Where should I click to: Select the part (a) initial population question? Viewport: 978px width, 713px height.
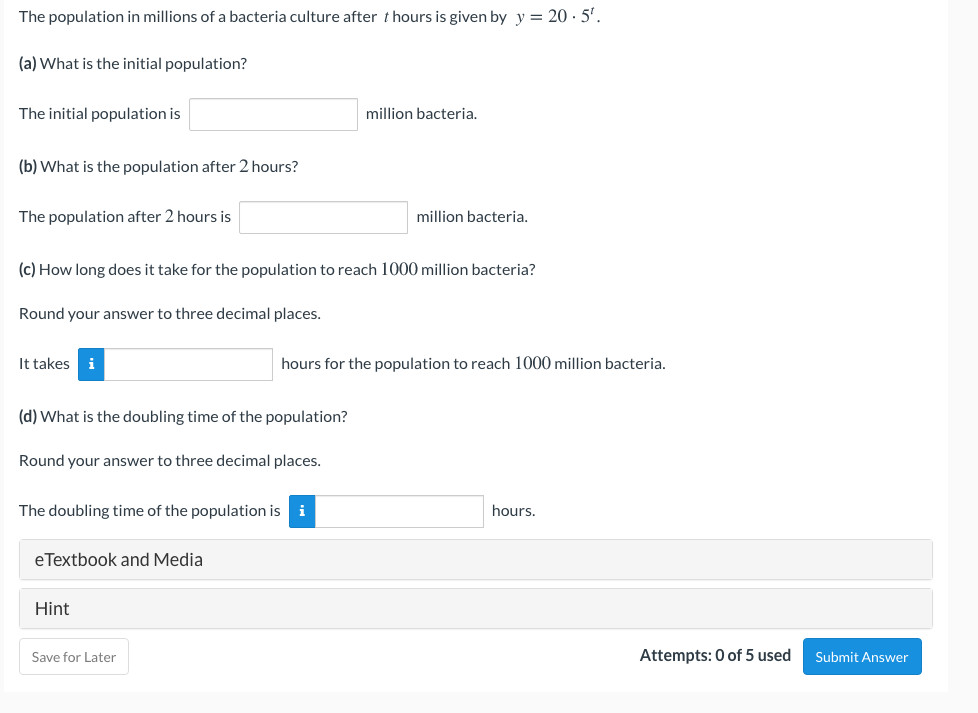[133, 64]
